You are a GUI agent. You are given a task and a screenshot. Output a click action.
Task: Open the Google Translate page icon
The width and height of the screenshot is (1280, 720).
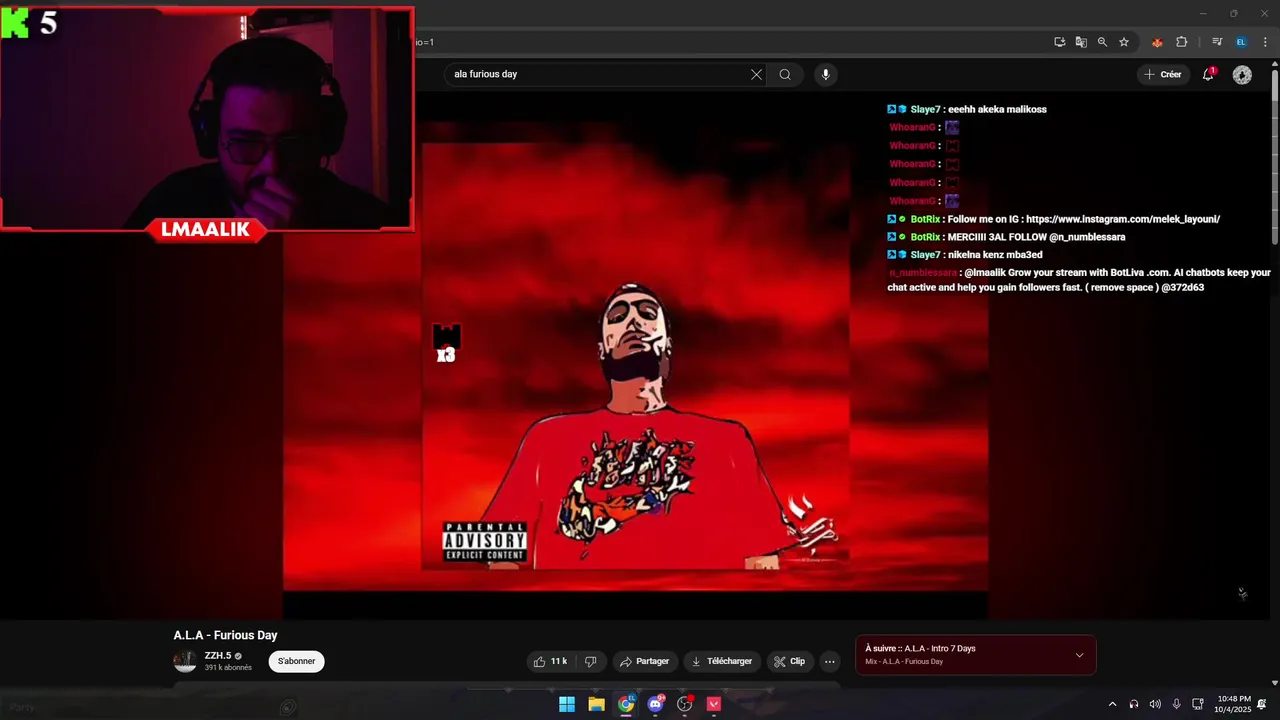1081,42
